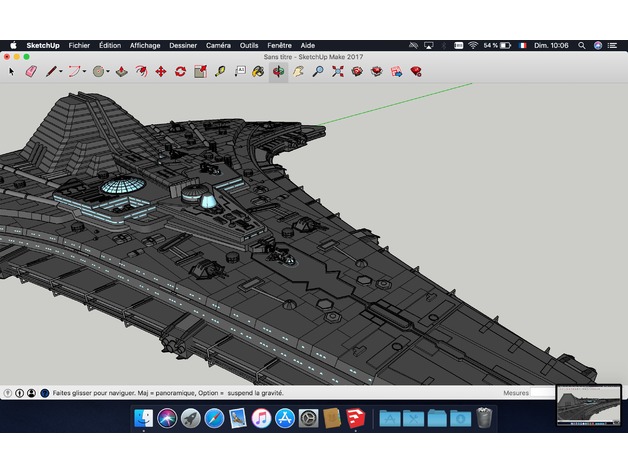Open Launchpad rocket in the Dock
The image size is (628, 472).
pos(190,418)
